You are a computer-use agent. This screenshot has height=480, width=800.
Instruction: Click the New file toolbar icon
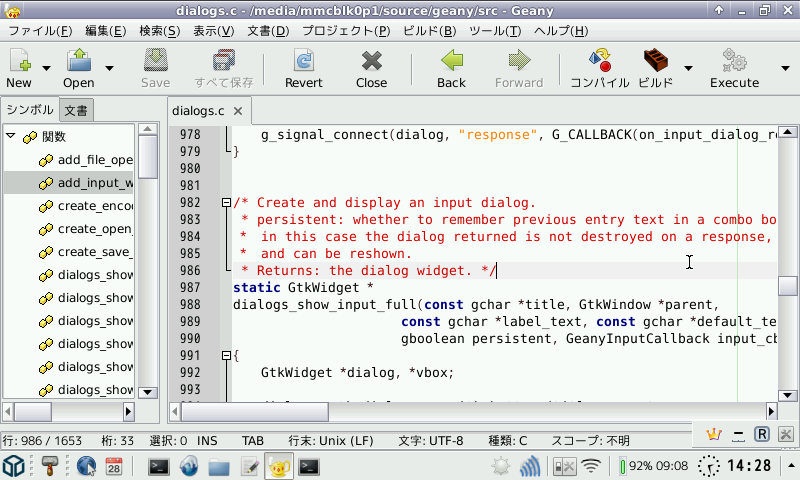18,60
